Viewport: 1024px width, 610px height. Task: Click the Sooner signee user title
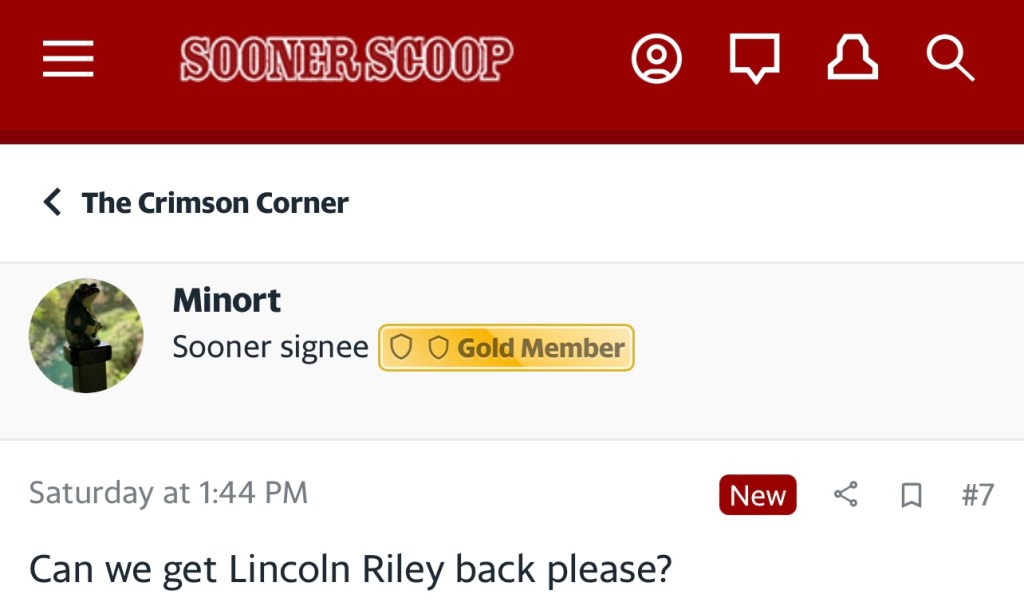coord(271,348)
